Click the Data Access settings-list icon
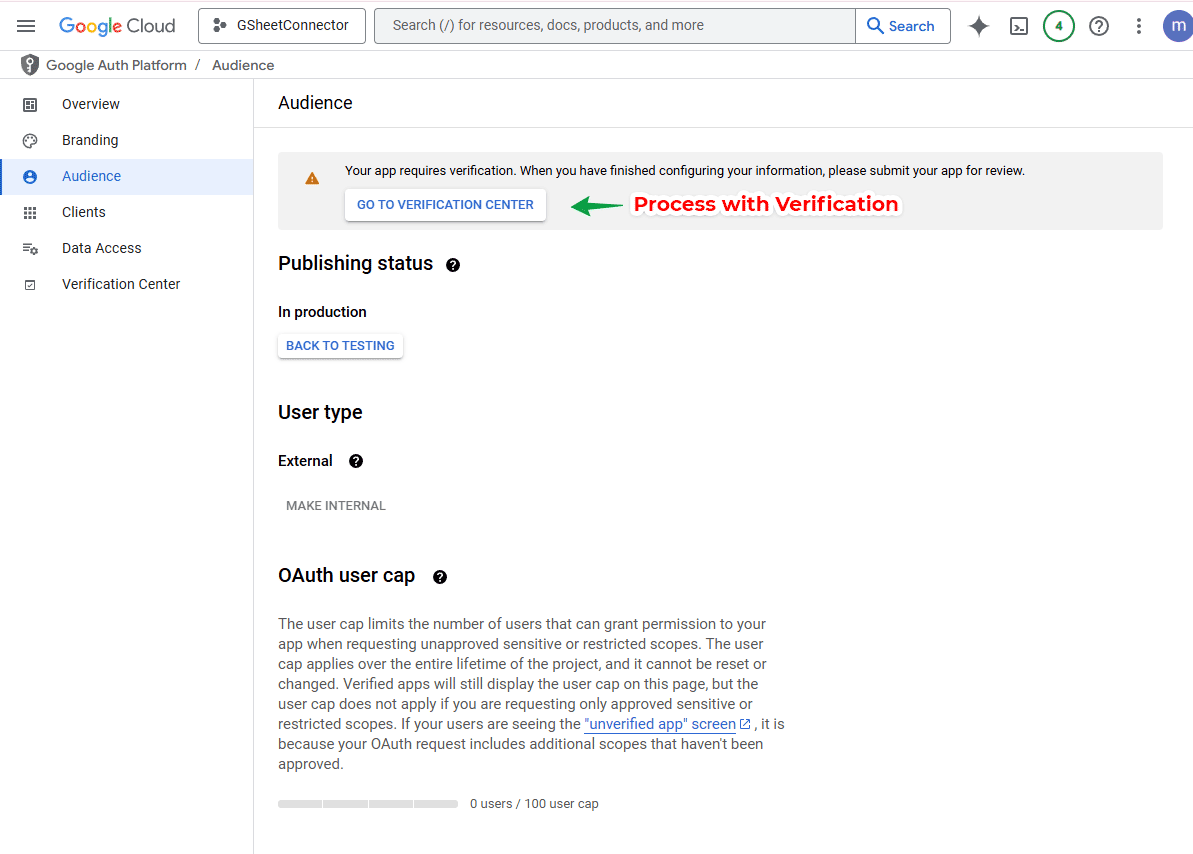The image size is (1193, 854). point(30,249)
